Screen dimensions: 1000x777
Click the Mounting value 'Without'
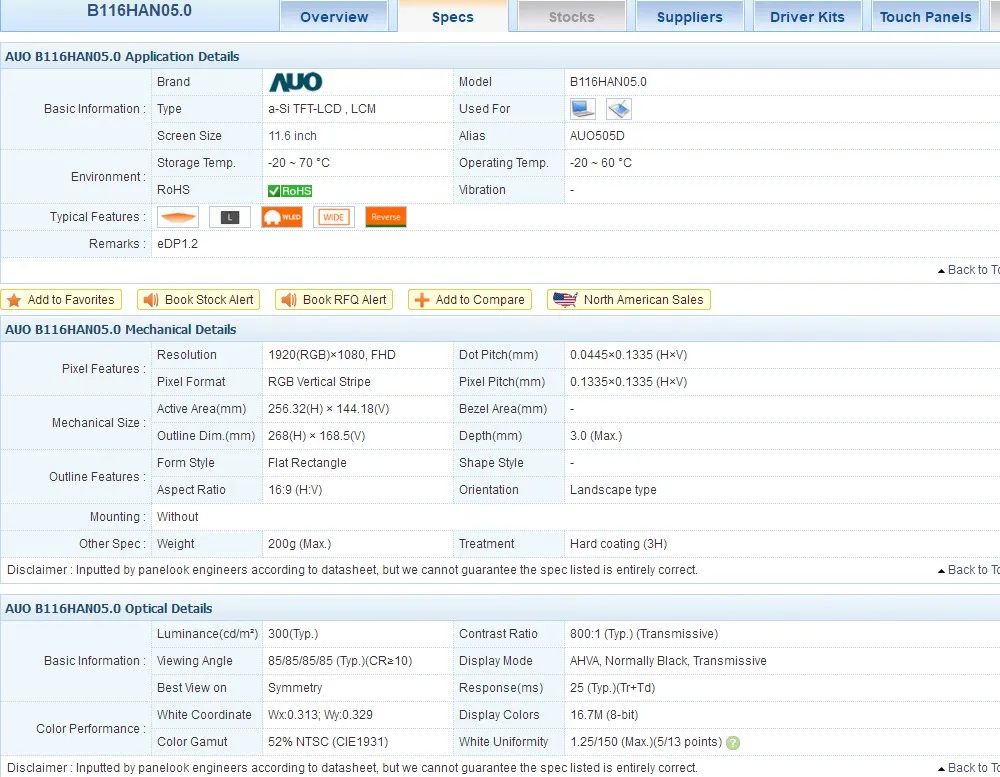tap(177, 517)
